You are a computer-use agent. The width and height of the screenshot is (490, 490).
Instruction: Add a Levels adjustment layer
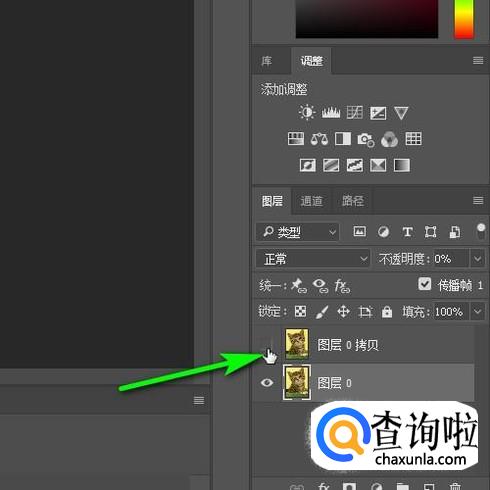[x=331, y=113]
